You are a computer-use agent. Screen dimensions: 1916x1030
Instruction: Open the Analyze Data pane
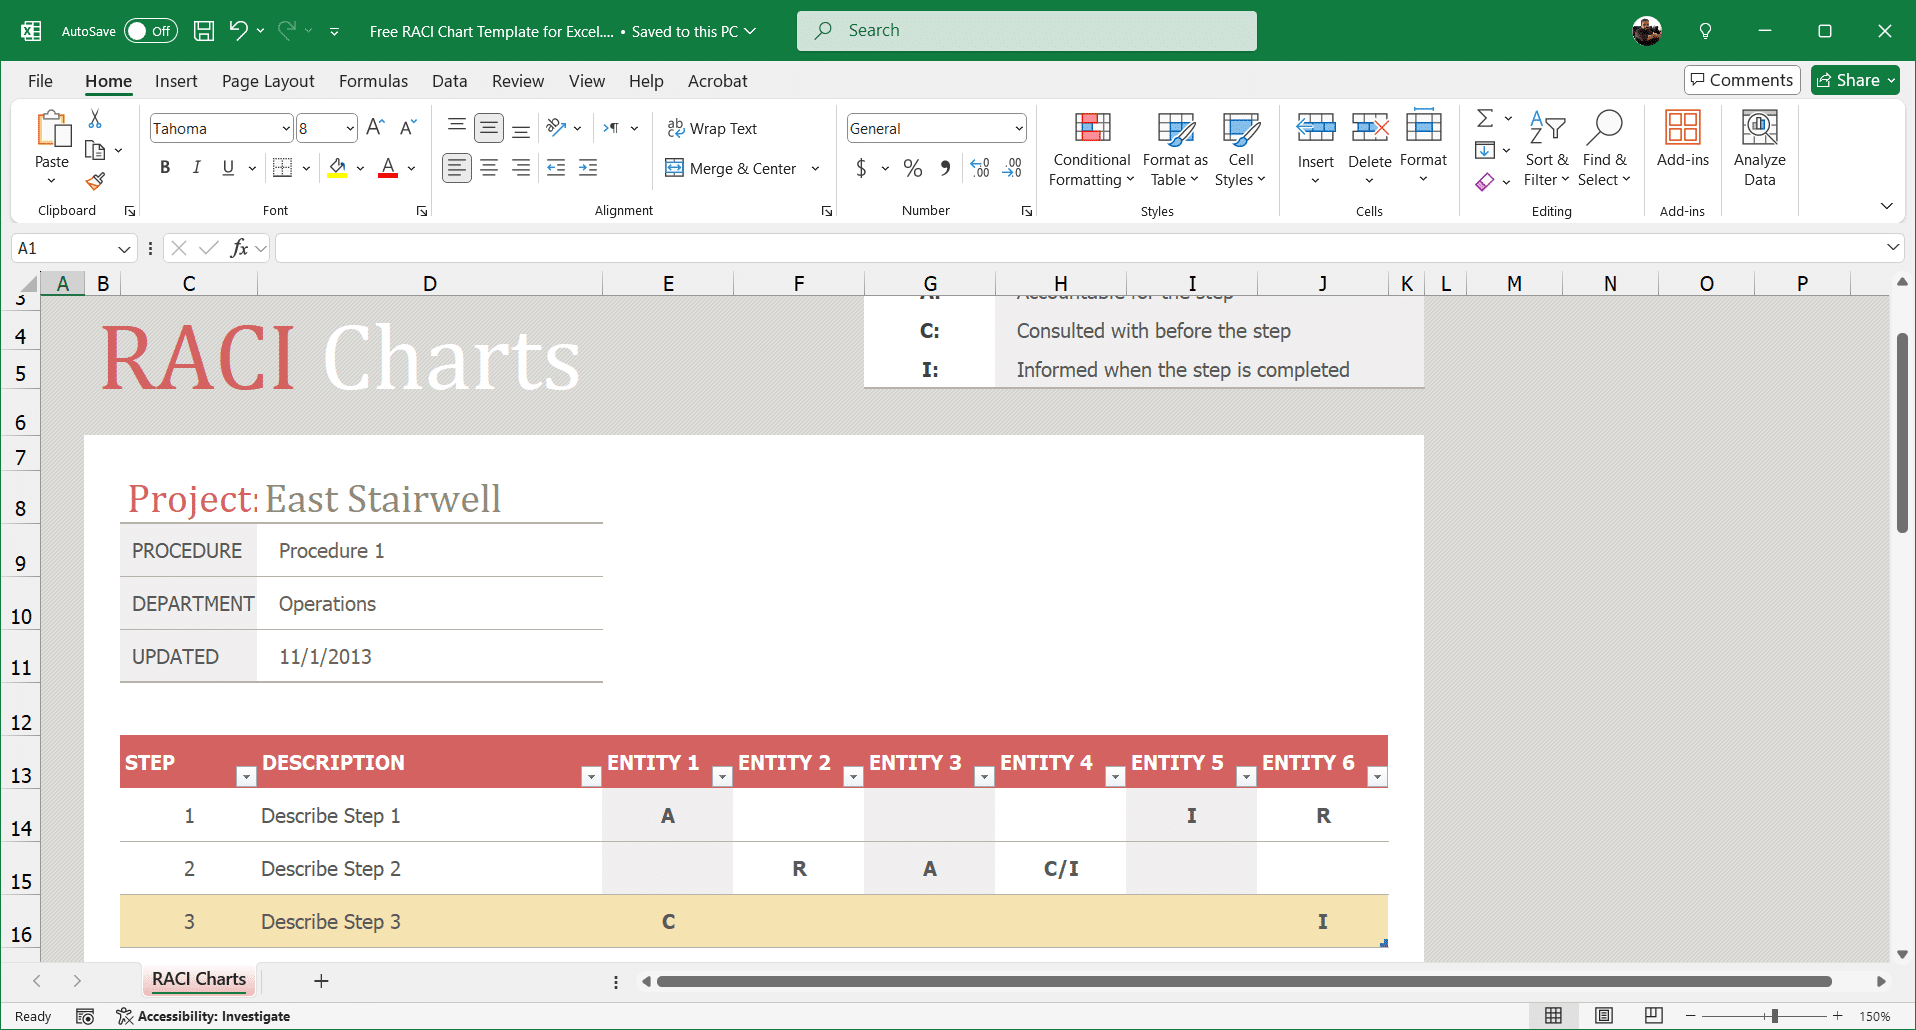click(1759, 148)
